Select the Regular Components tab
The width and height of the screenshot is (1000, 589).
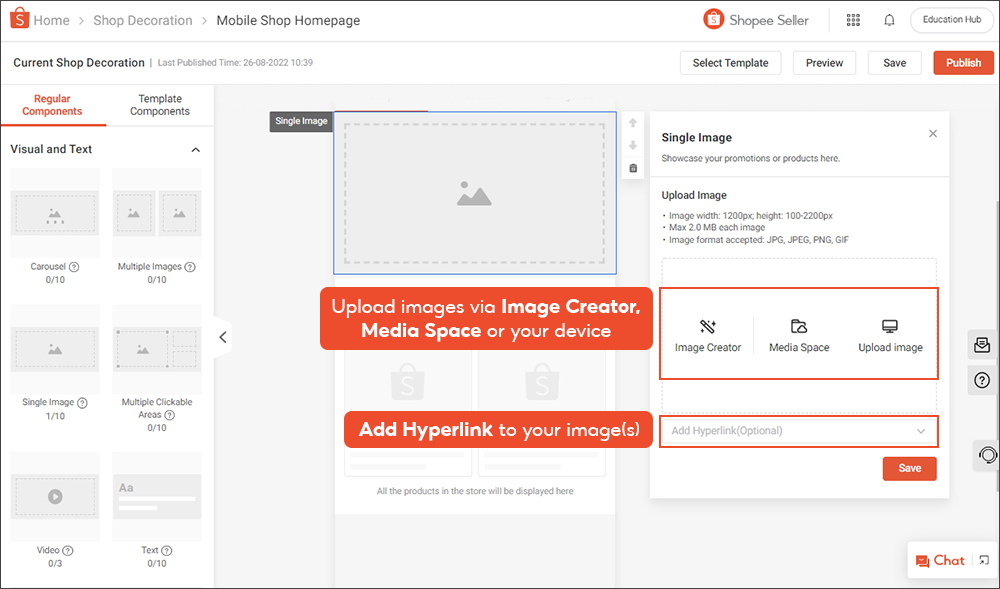coord(52,105)
